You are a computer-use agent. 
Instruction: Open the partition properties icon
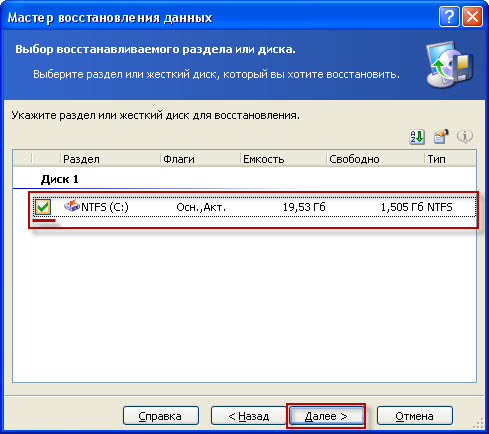[441, 136]
